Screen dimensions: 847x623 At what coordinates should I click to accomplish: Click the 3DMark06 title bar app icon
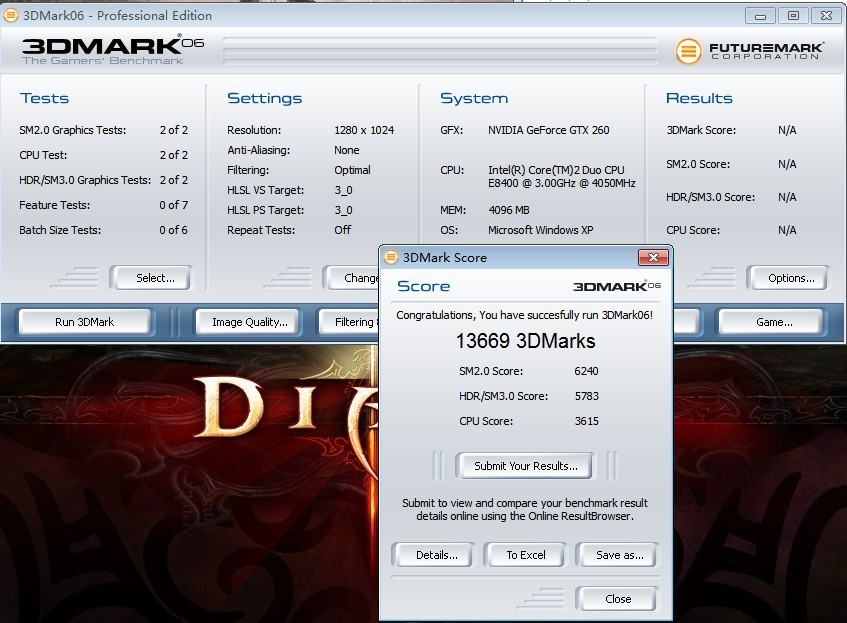(x=11, y=15)
